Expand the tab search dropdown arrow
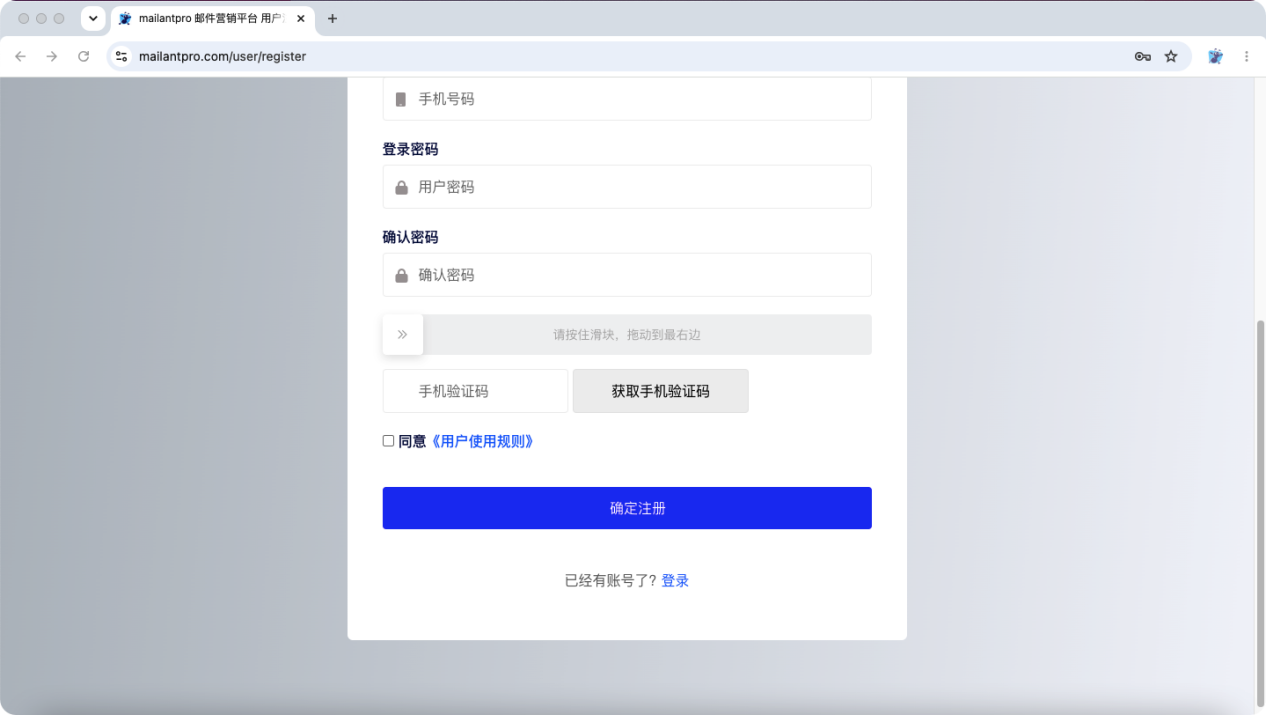The image size is (1266, 715). click(93, 19)
